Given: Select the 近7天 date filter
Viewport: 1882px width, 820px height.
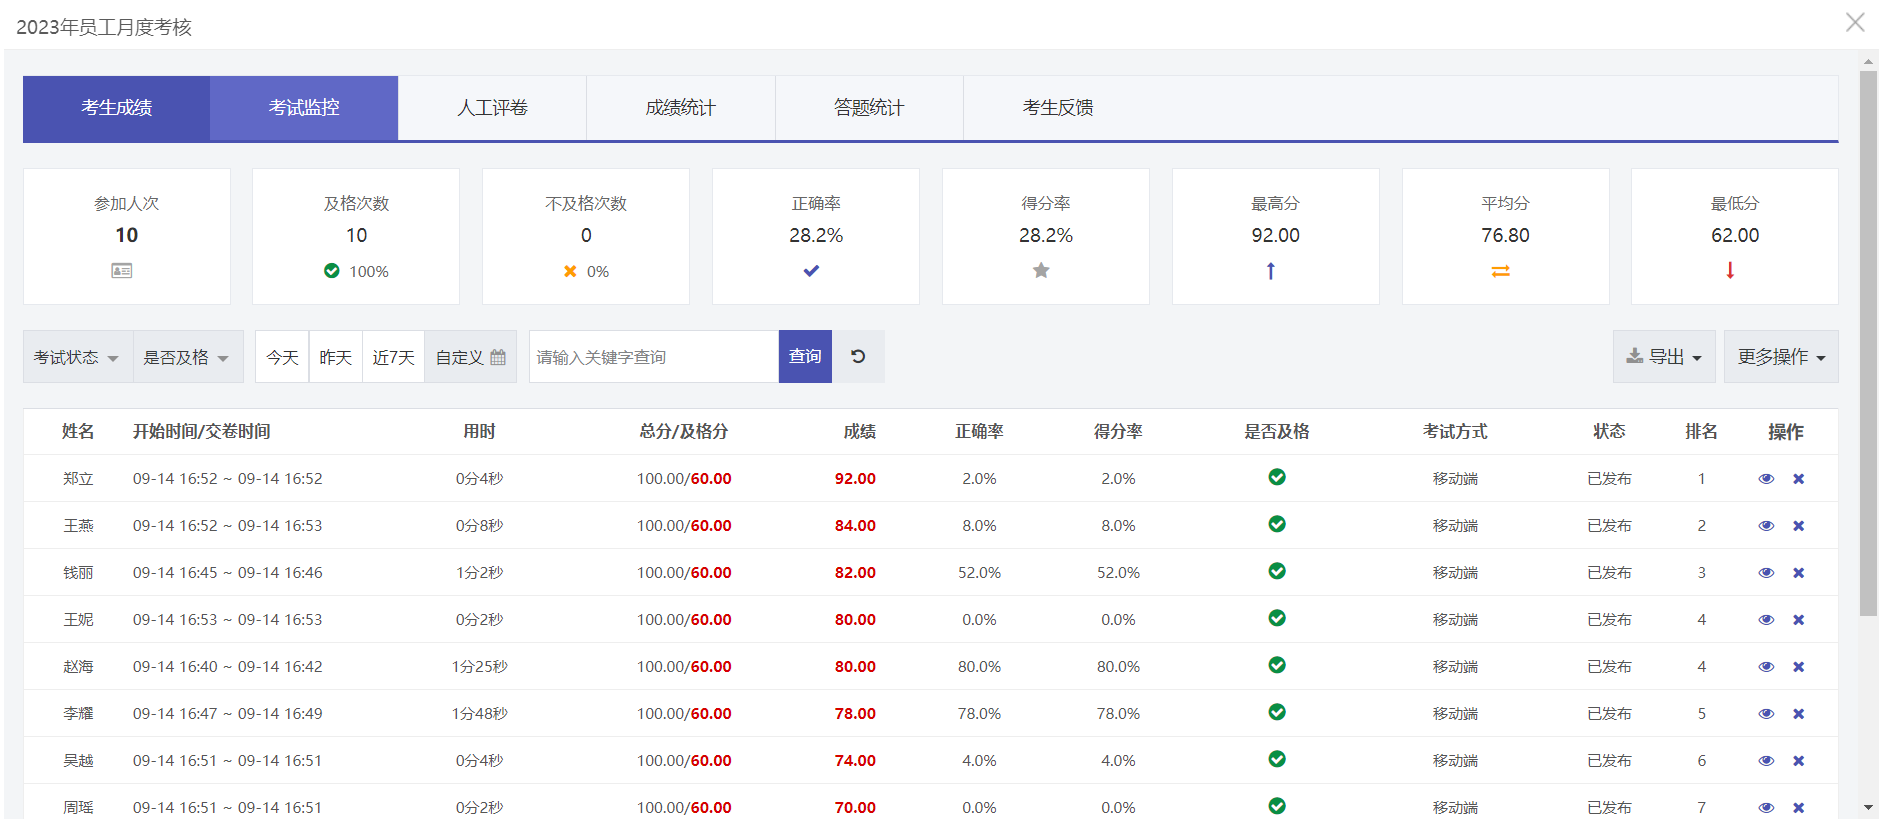Looking at the screenshot, I should [x=393, y=357].
